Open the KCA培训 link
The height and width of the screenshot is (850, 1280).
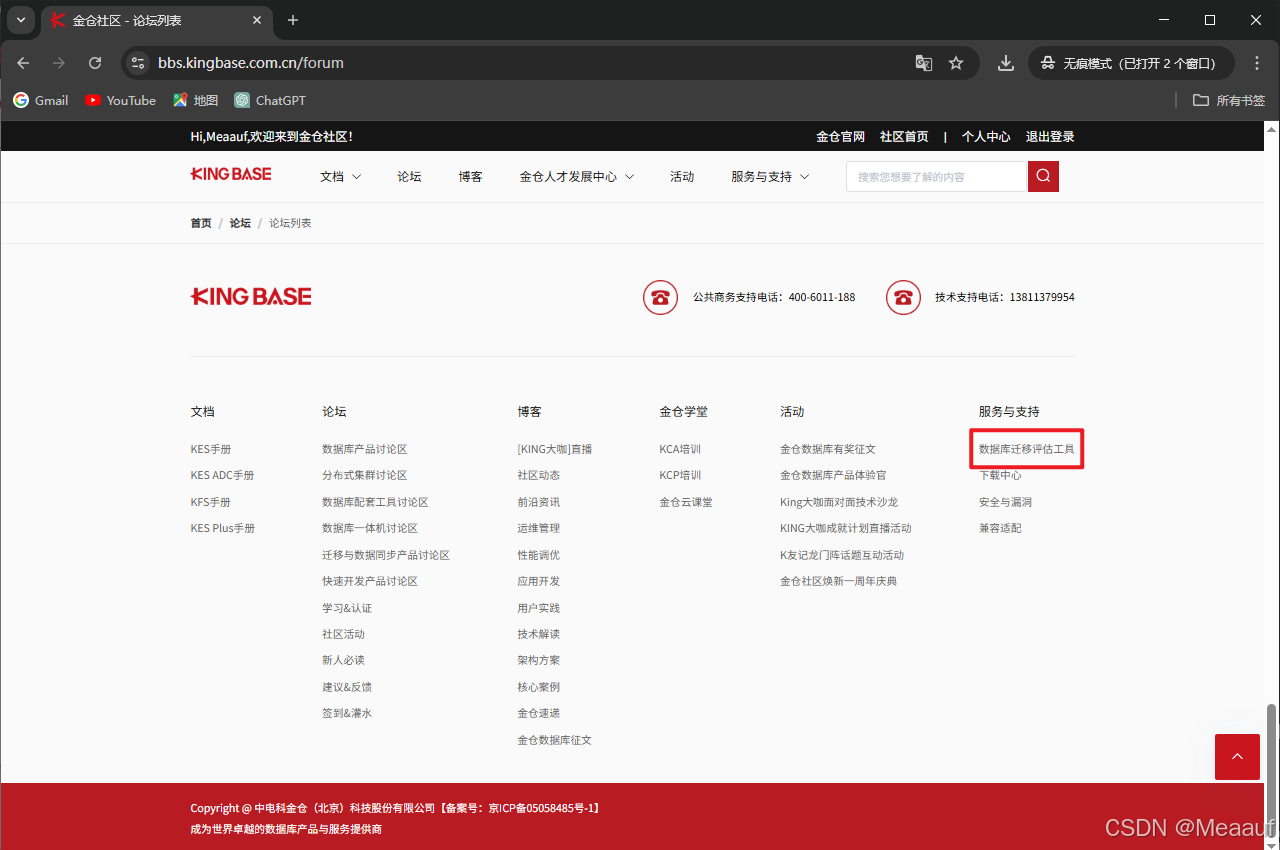680,449
